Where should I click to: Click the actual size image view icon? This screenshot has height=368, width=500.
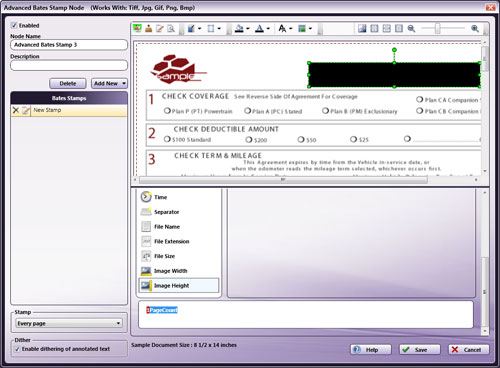click(x=362, y=28)
